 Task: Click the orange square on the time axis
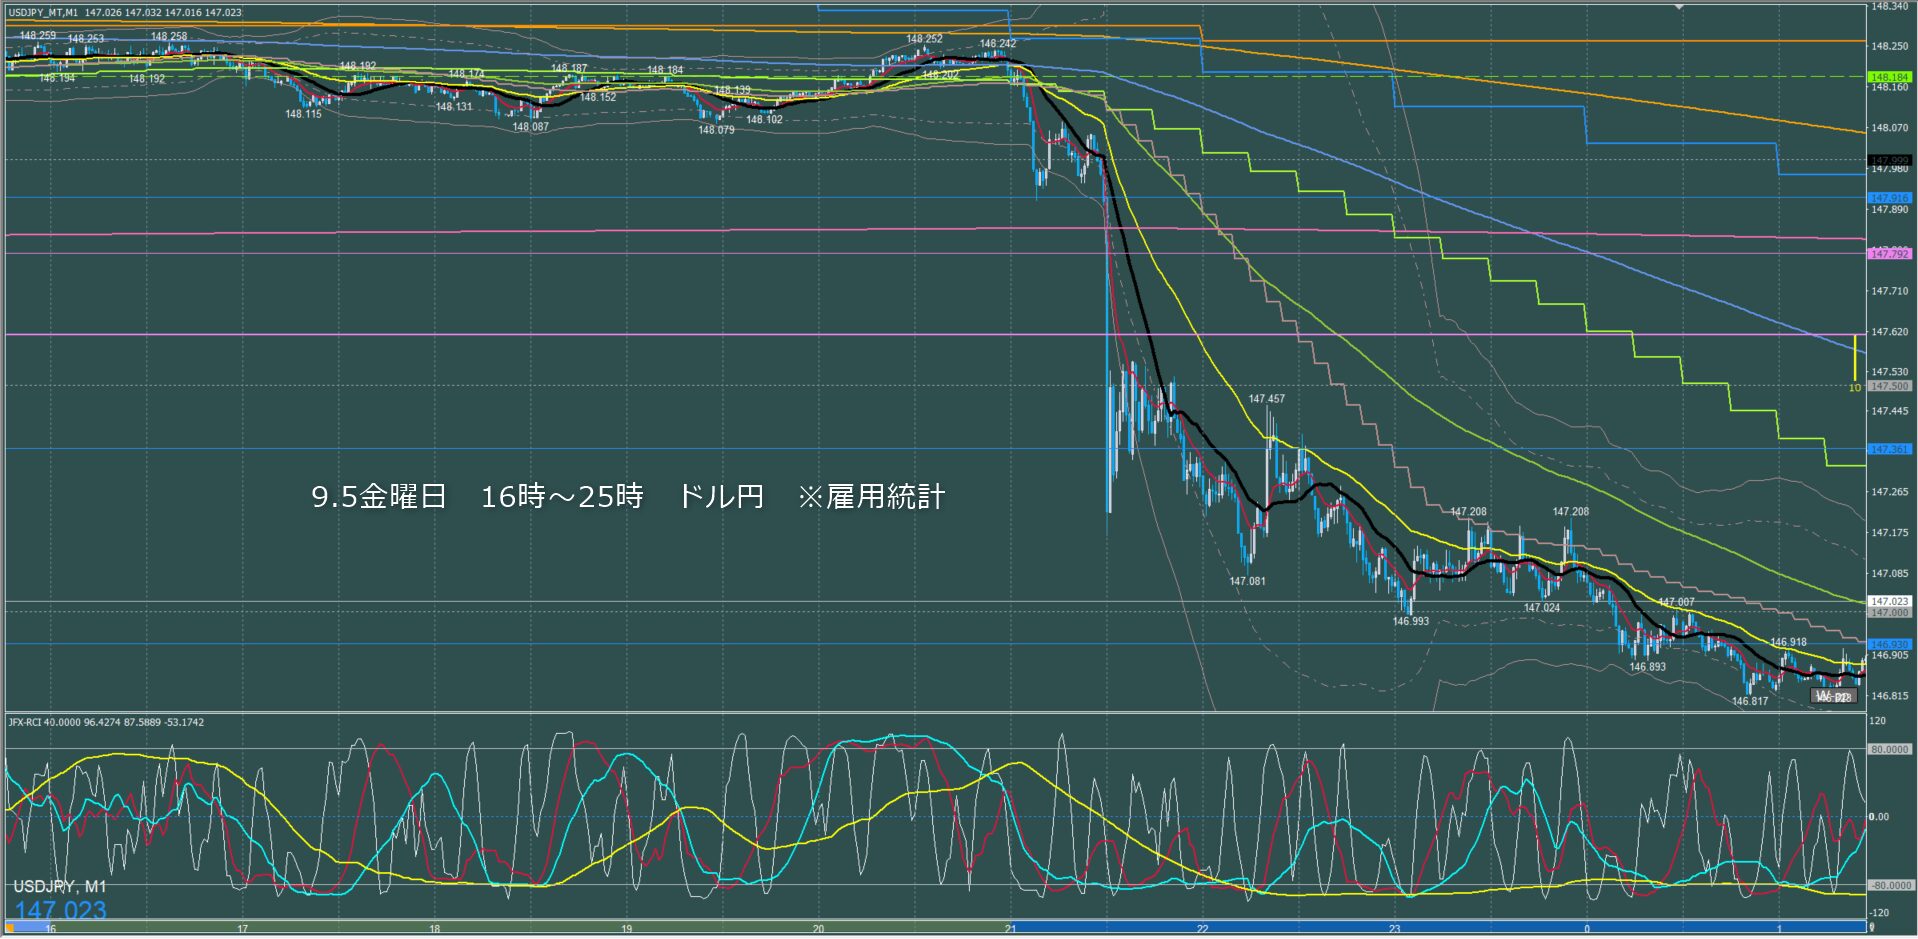pyautogui.click(x=10, y=928)
